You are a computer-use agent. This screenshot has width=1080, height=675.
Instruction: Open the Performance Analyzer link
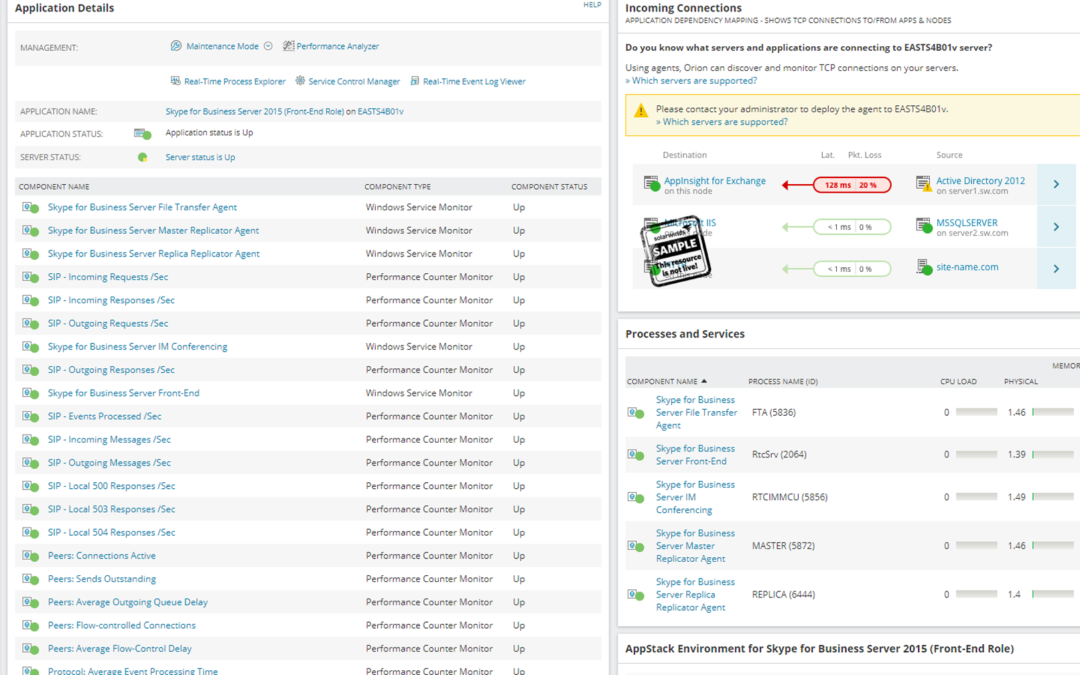(x=338, y=46)
